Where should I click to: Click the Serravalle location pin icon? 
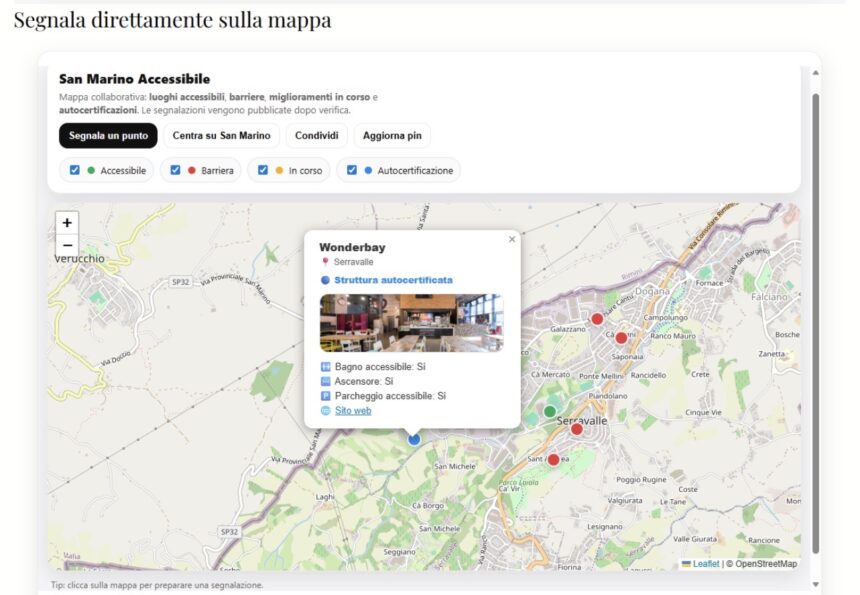323,261
